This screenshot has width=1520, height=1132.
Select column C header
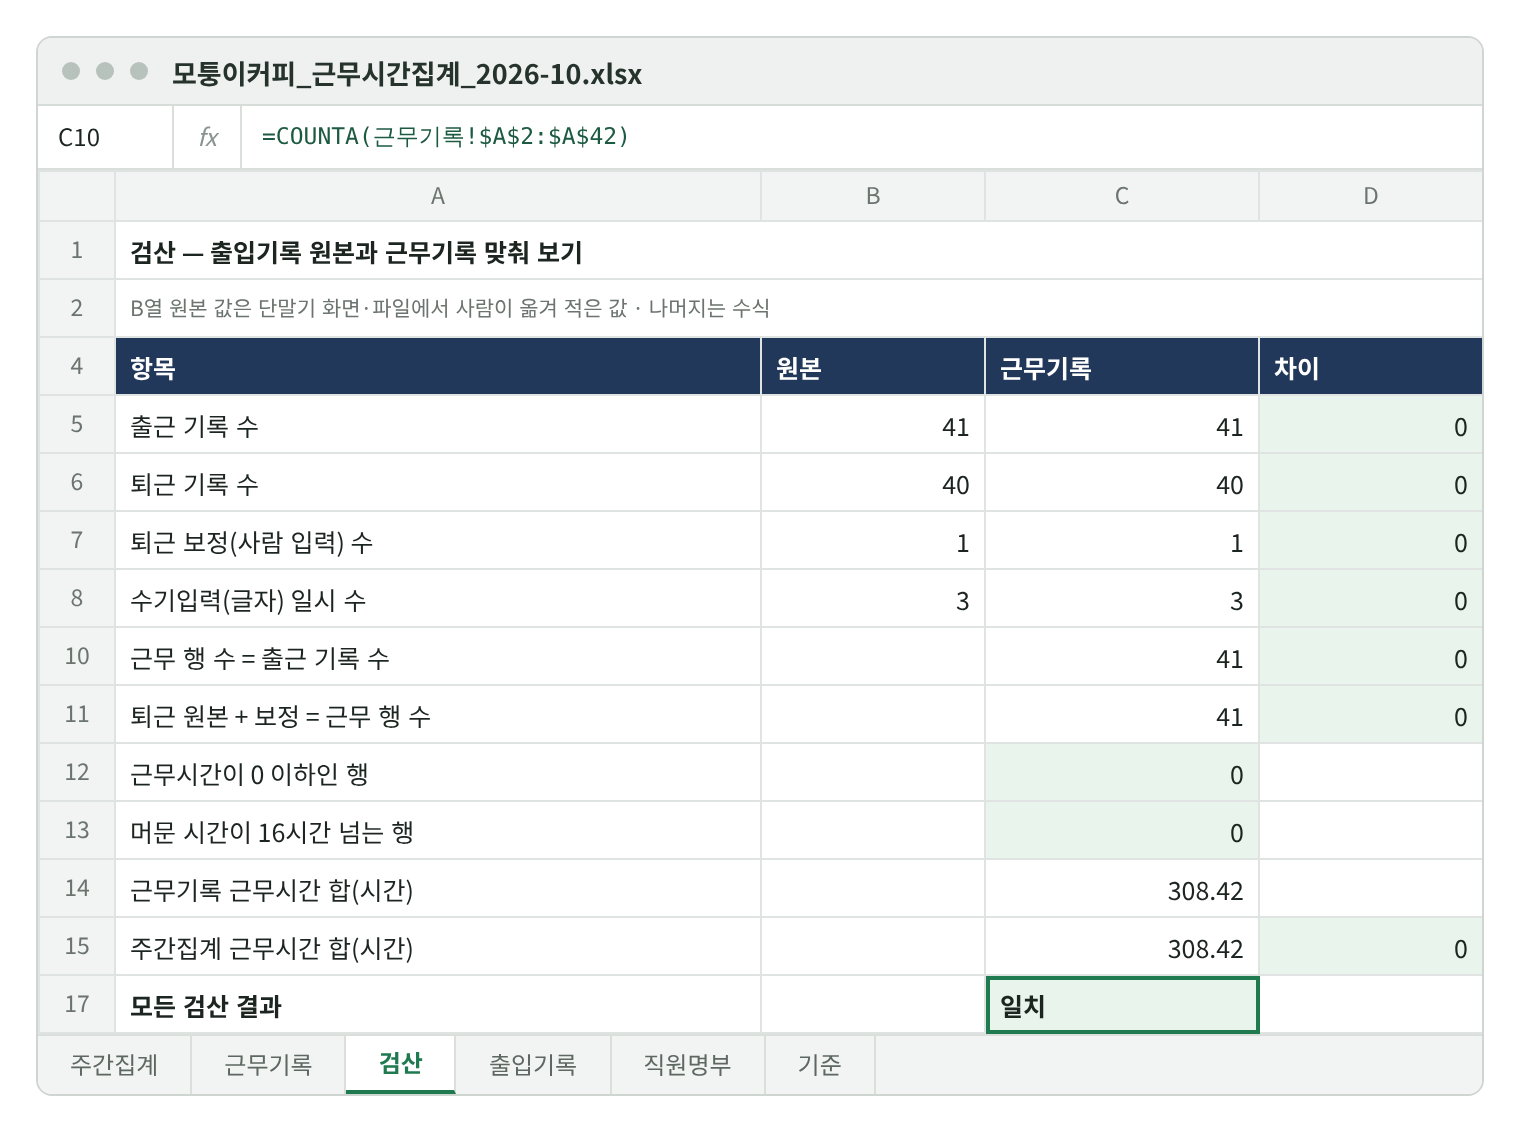[1122, 196]
